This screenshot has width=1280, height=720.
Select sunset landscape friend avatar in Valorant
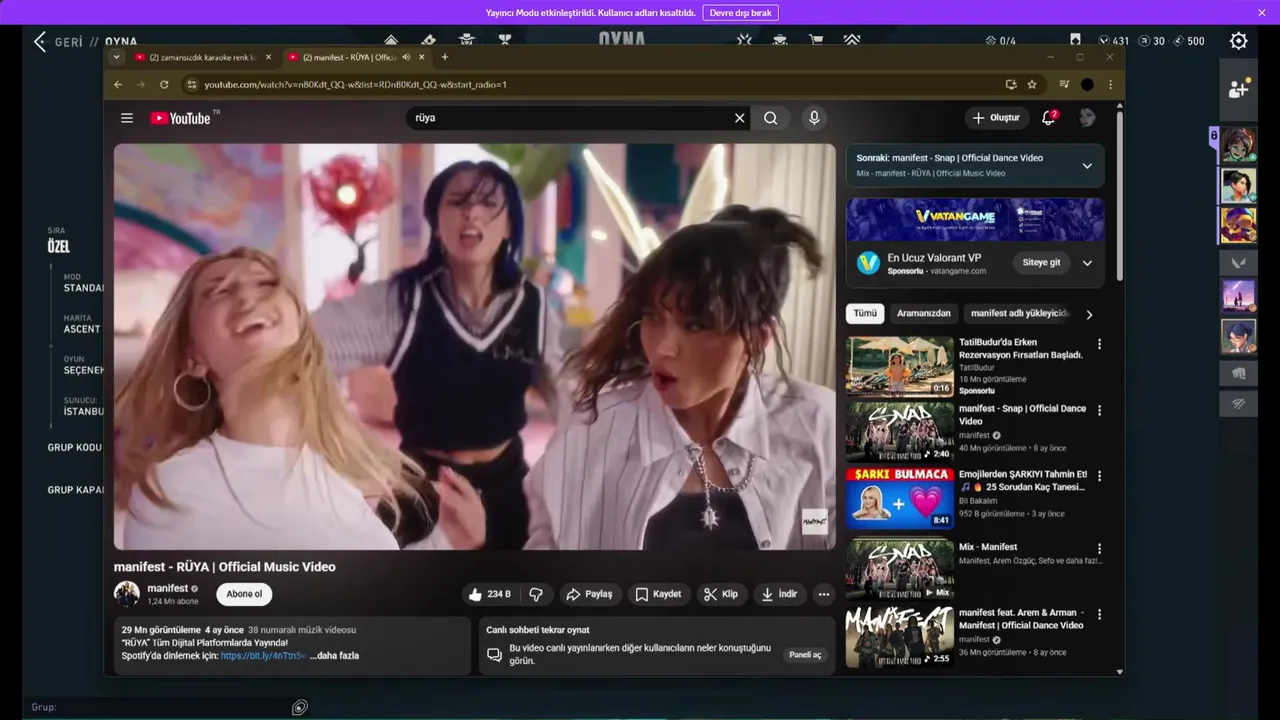tap(1238, 297)
